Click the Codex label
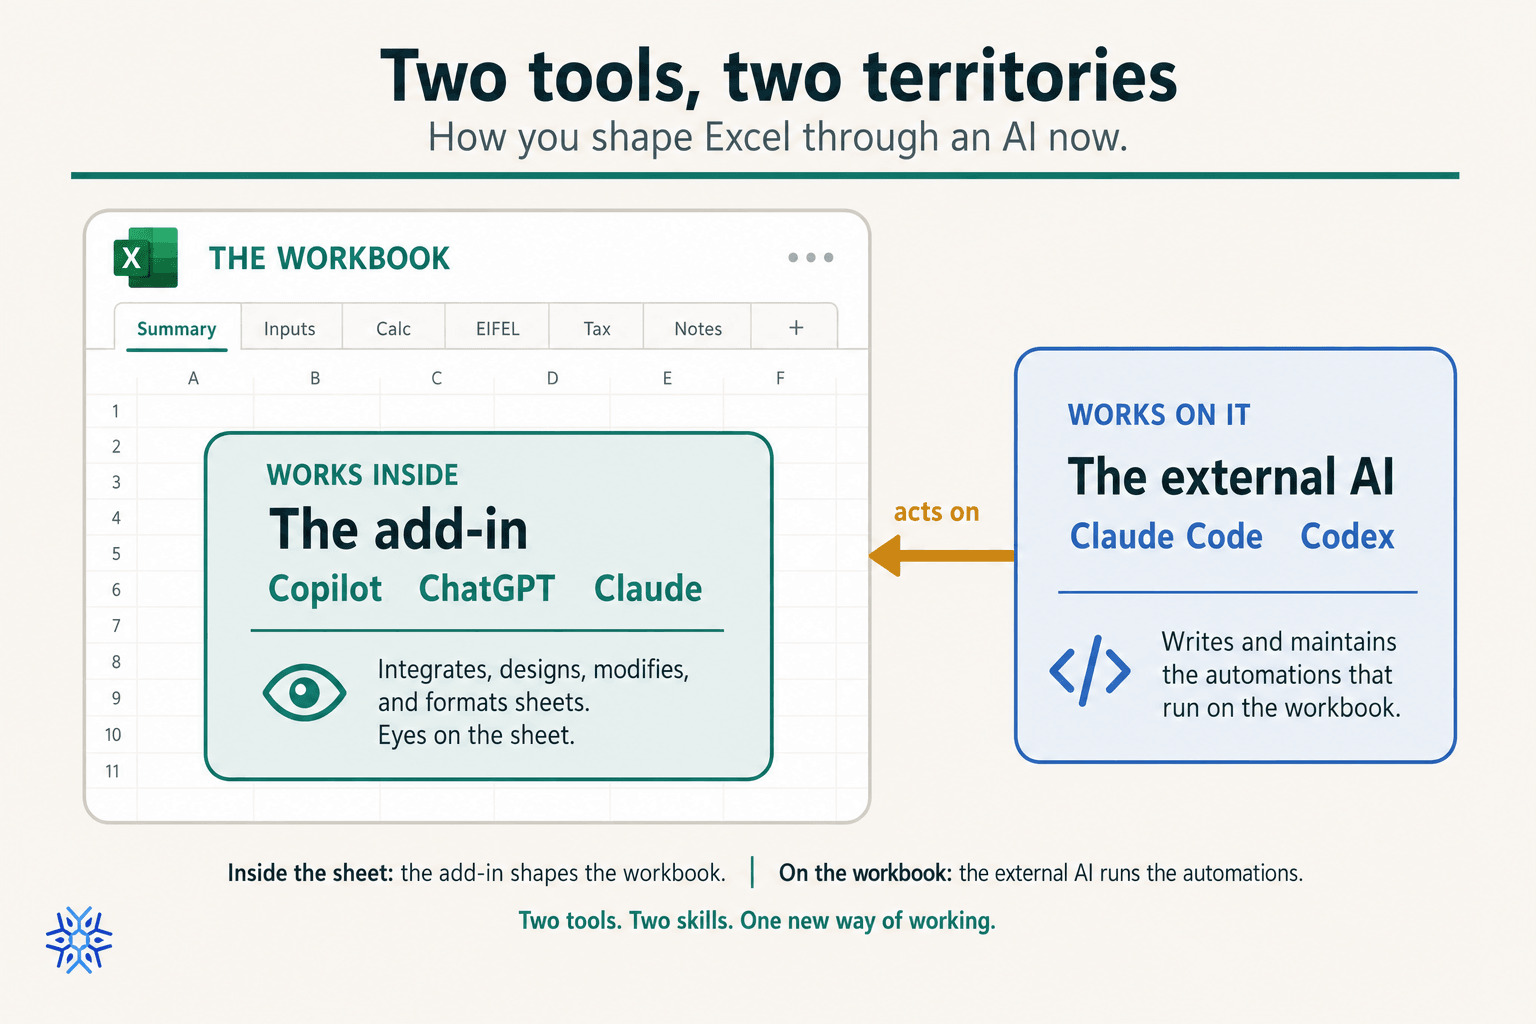Viewport: 1536px width, 1024px height. click(x=1347, y=536)
